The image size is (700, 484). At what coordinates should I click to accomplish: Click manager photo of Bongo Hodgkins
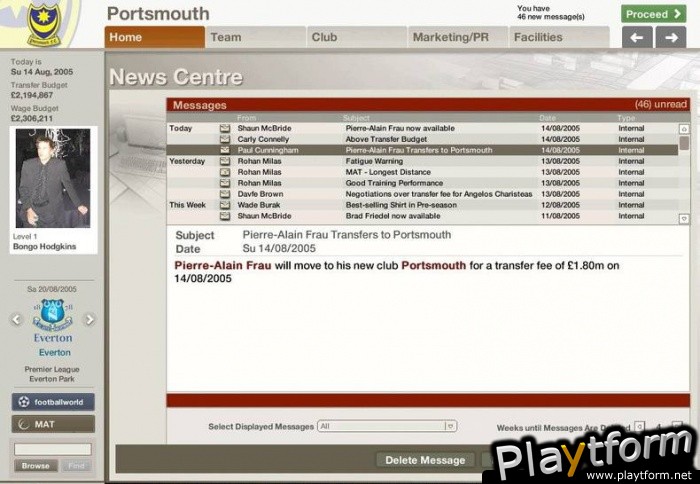click(53, 178)
